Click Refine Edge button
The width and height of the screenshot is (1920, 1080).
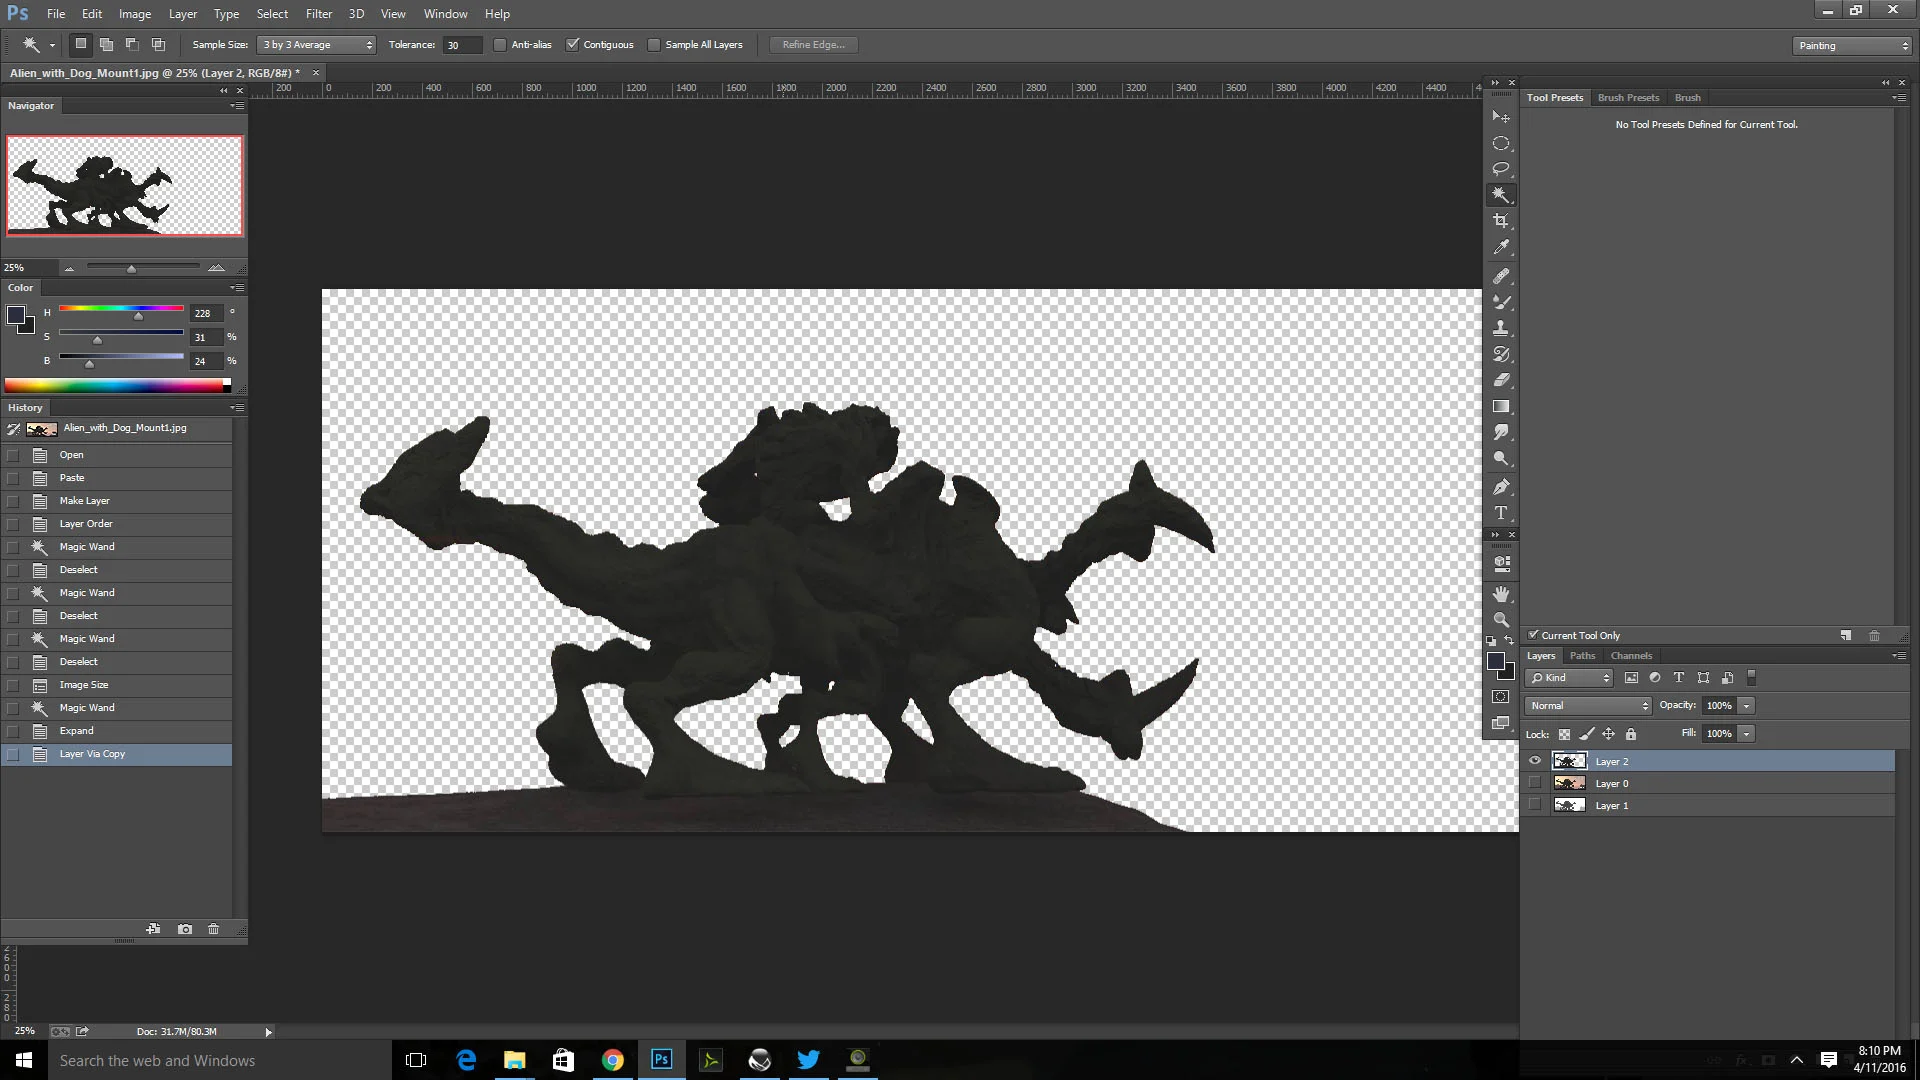coord(813,45)
